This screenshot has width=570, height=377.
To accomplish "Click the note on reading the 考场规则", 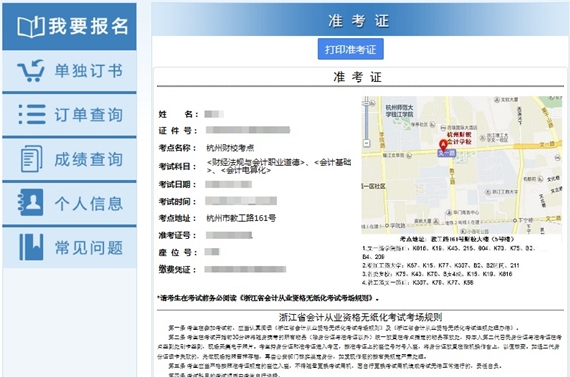I will coord(268,298).
